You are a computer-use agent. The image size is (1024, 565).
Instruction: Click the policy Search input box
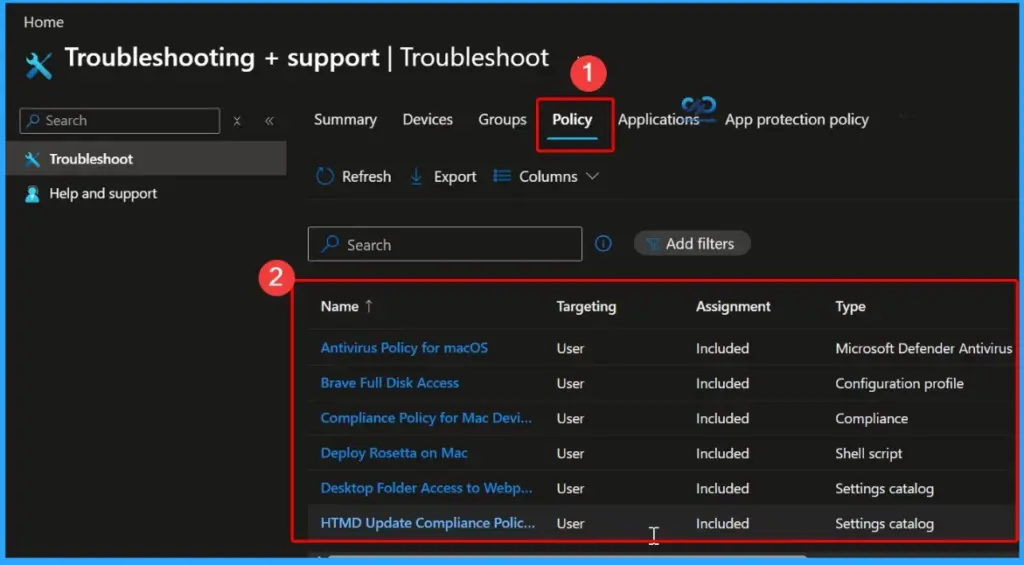[x=445, y=244]
